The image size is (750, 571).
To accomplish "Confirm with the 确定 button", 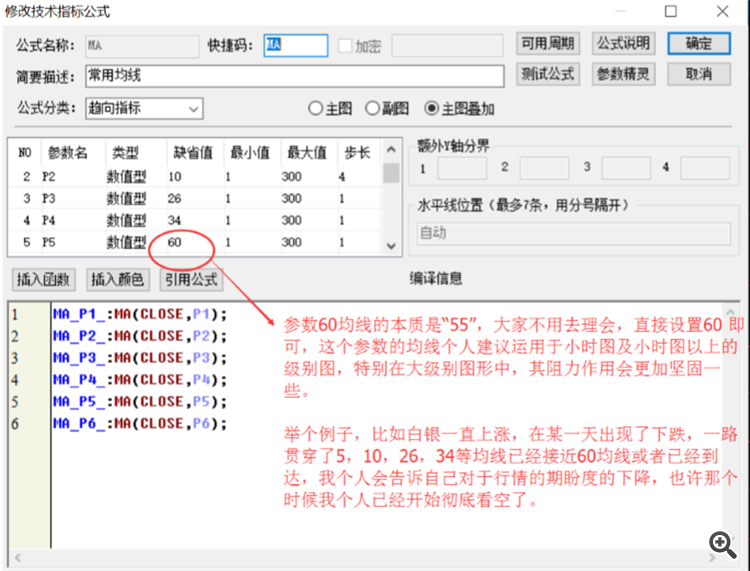I will [699, 44].
